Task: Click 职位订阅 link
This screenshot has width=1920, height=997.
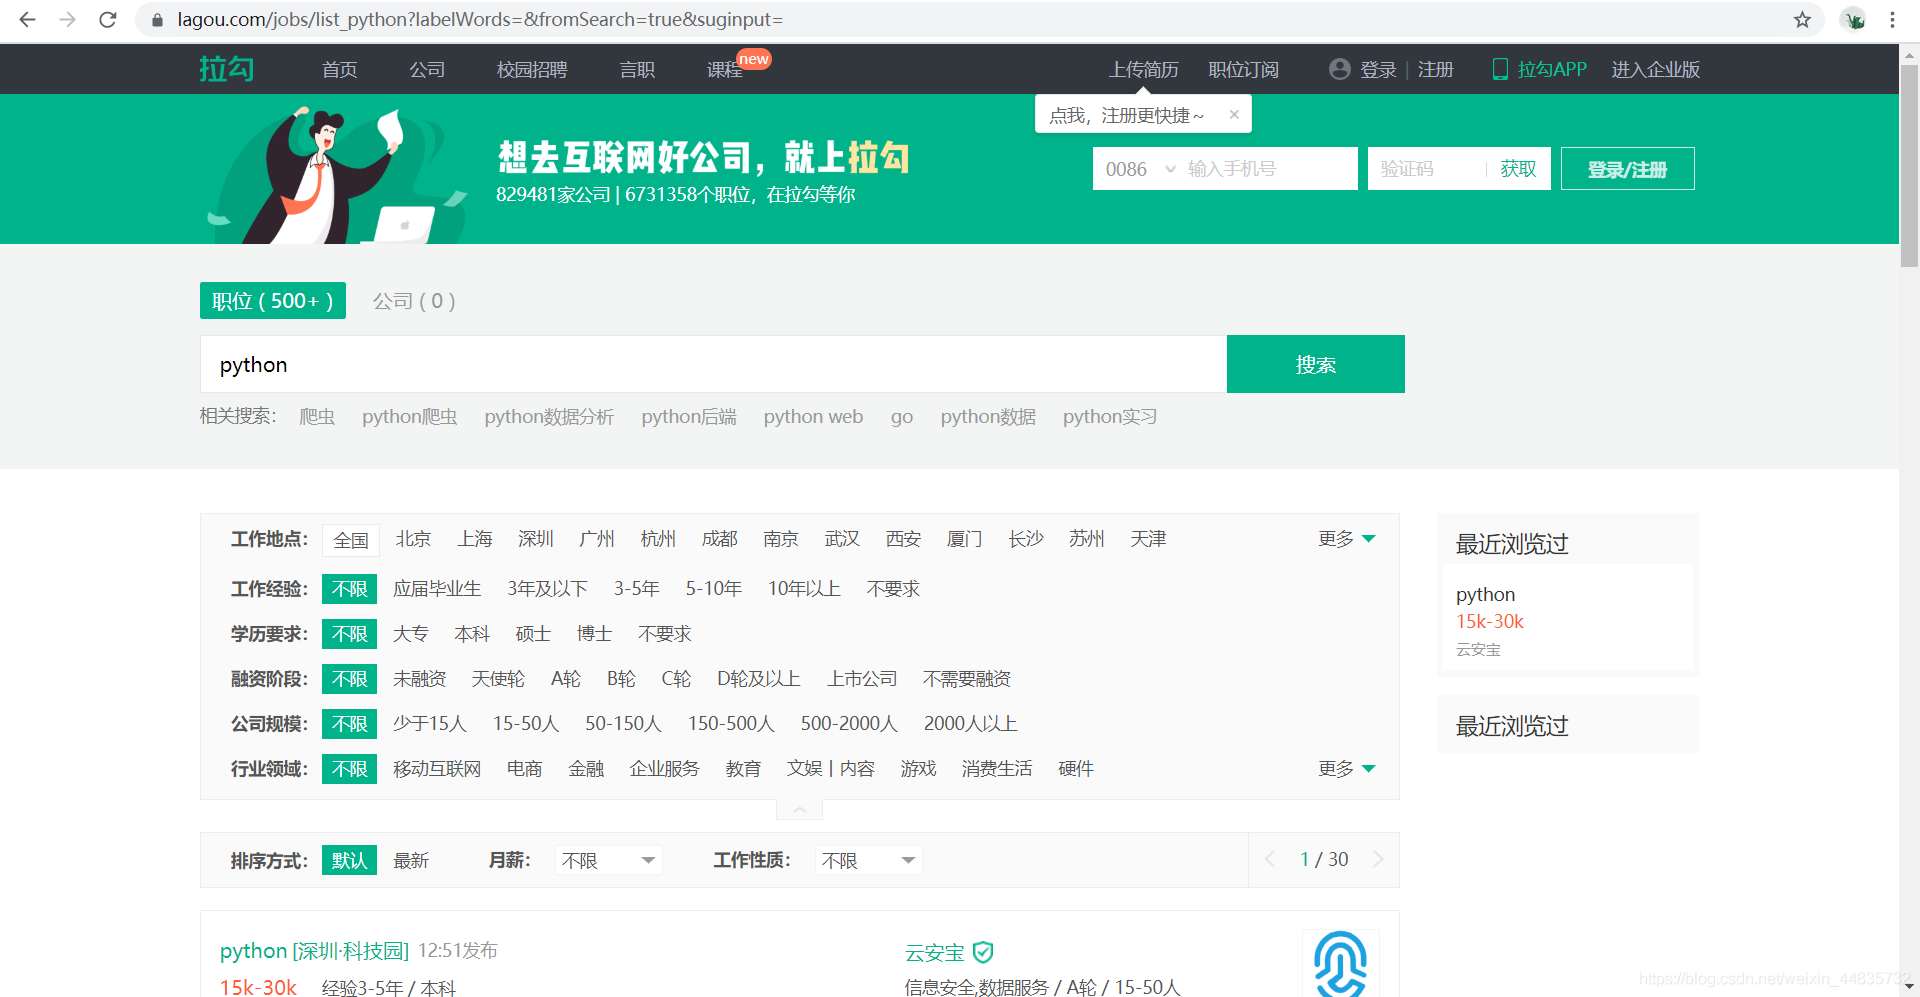Action: (1243, 69)
